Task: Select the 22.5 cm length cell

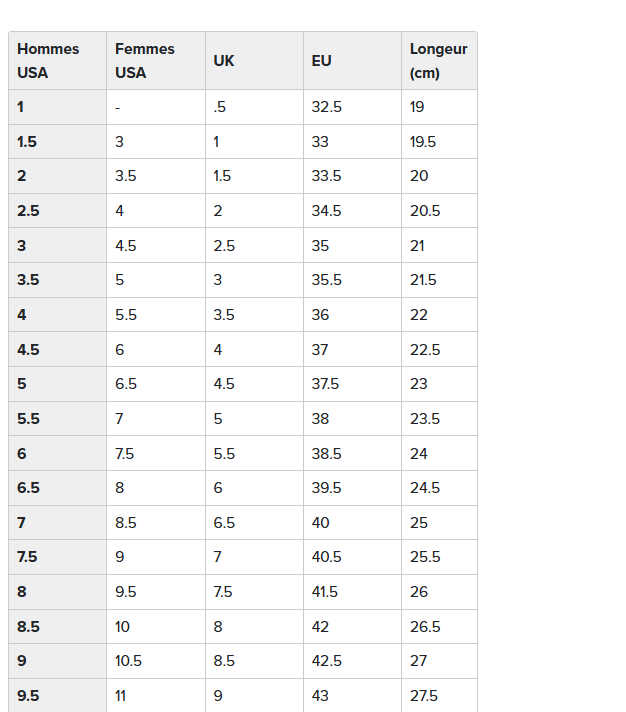Action: coord(425,350)
